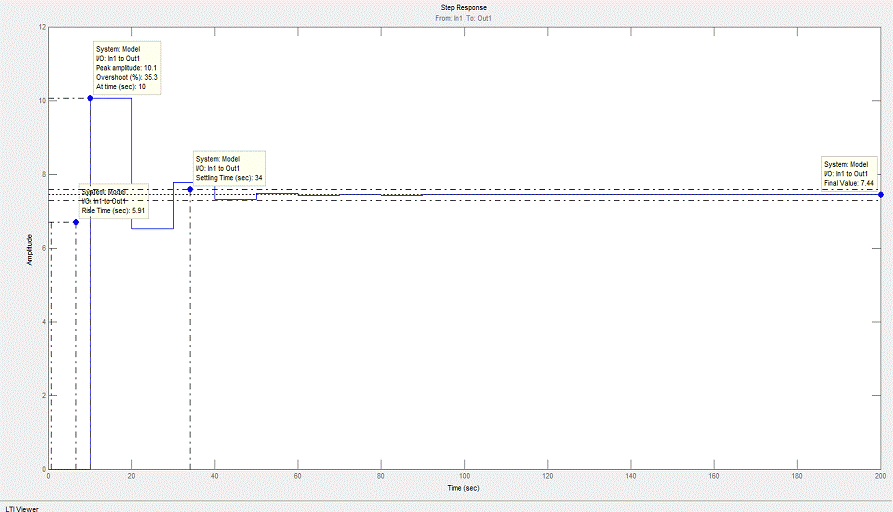Select the Final Value 7.44 data tip
Viewport: 893px width, 512px height.
(x=849, y=173)
